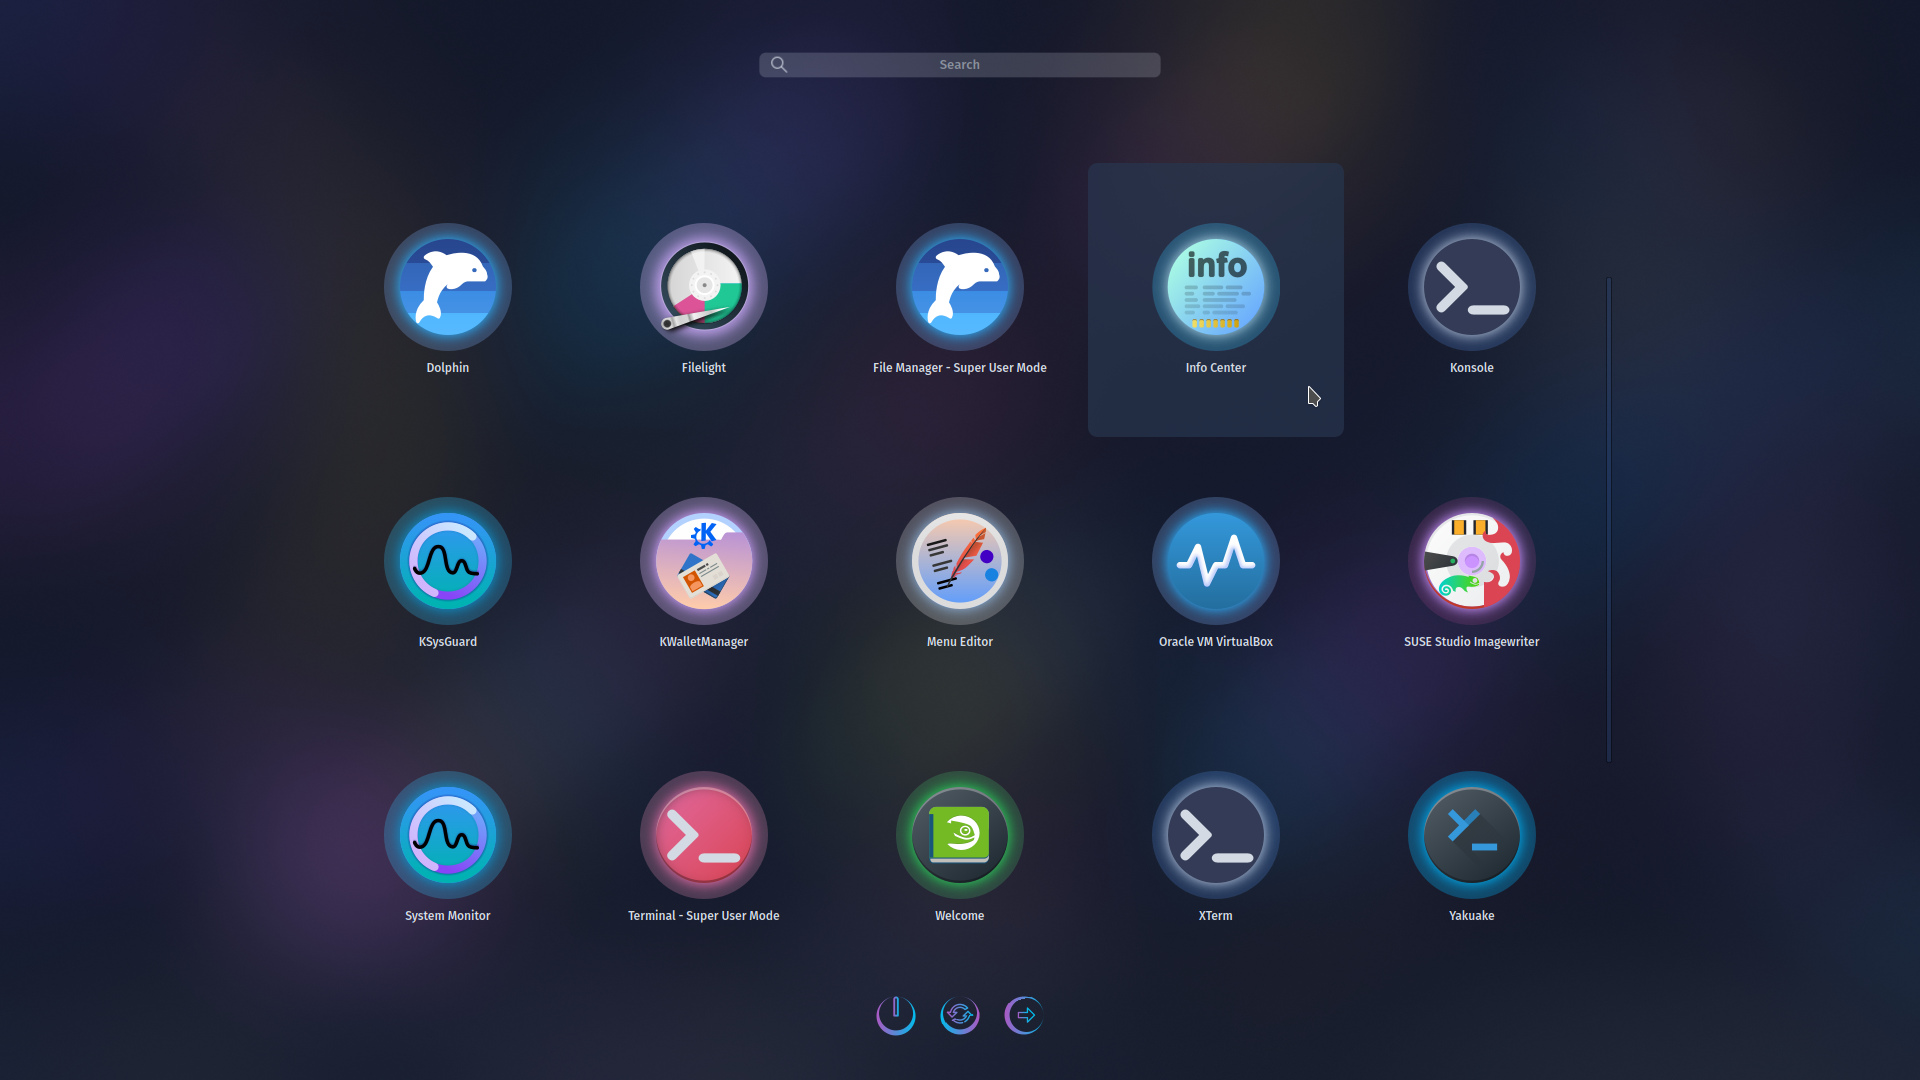The height and width of the screenshot is (1080, 1920).
Task: Click the 'Terminal - Super User Mode' label
Action: (x=704, y=916)
